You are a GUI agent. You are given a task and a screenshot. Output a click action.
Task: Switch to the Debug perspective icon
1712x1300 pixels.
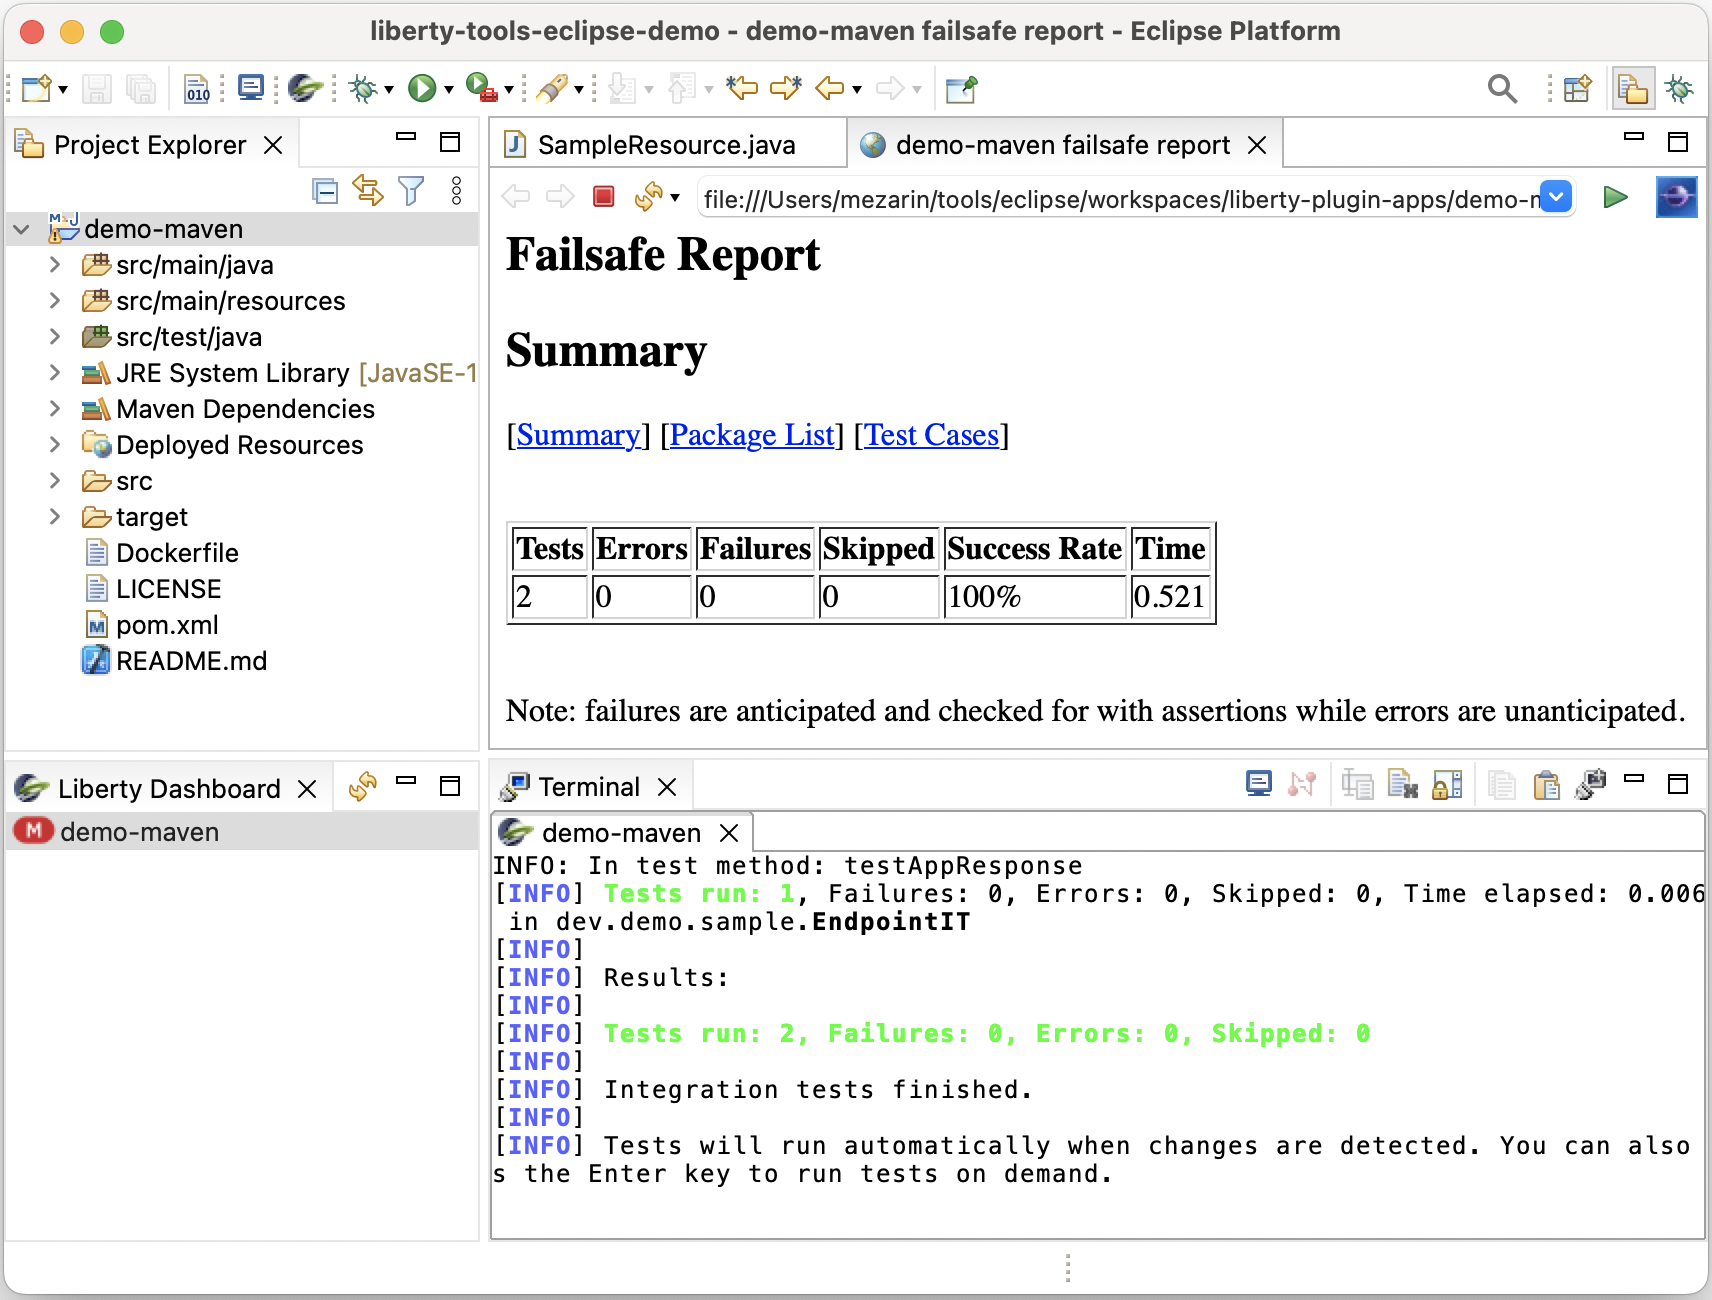1679,89
